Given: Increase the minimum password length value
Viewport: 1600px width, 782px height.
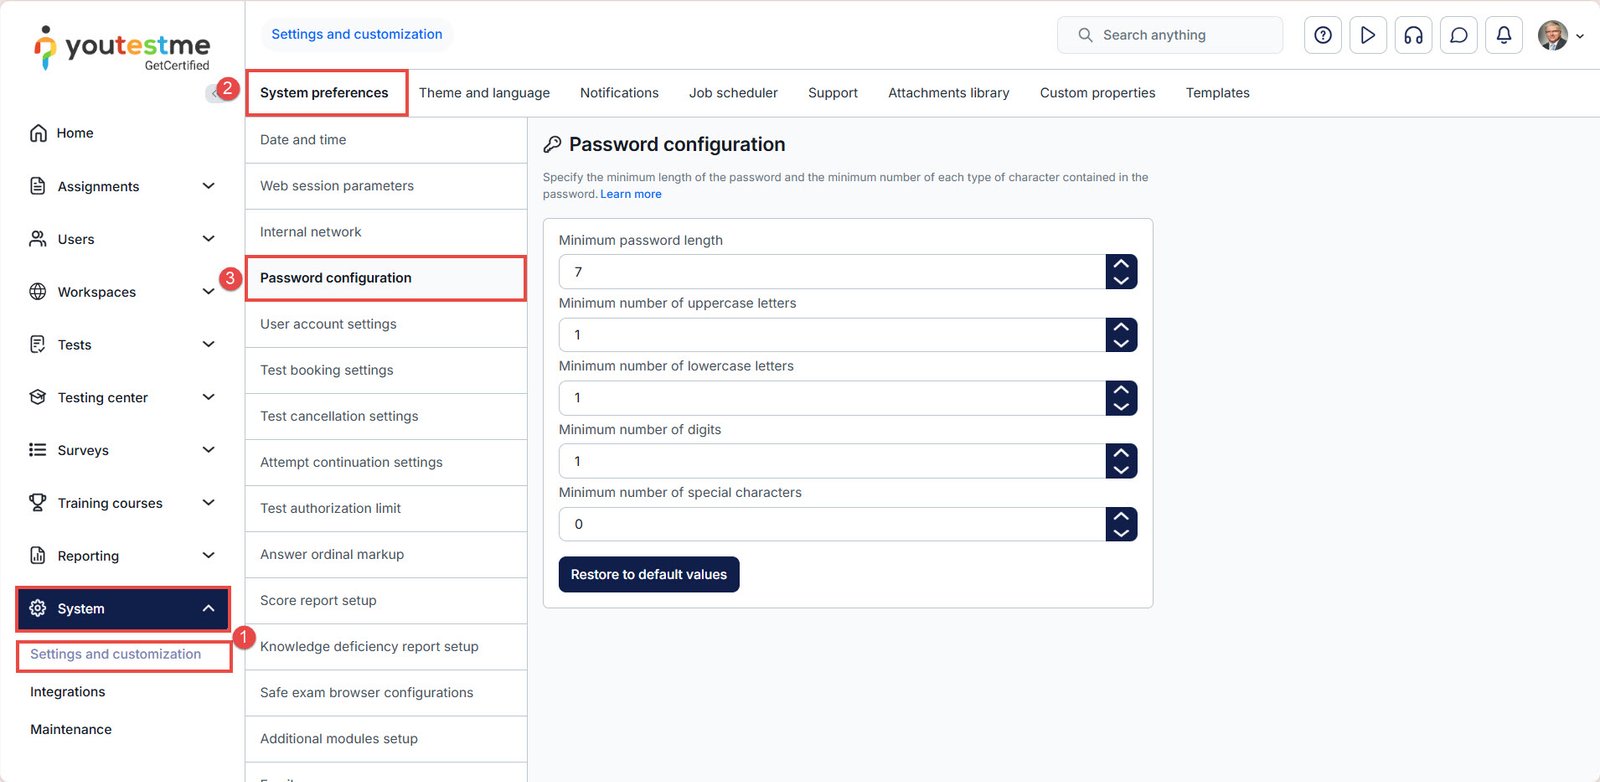Looking at the screenshot, I should coord(1121,264).
